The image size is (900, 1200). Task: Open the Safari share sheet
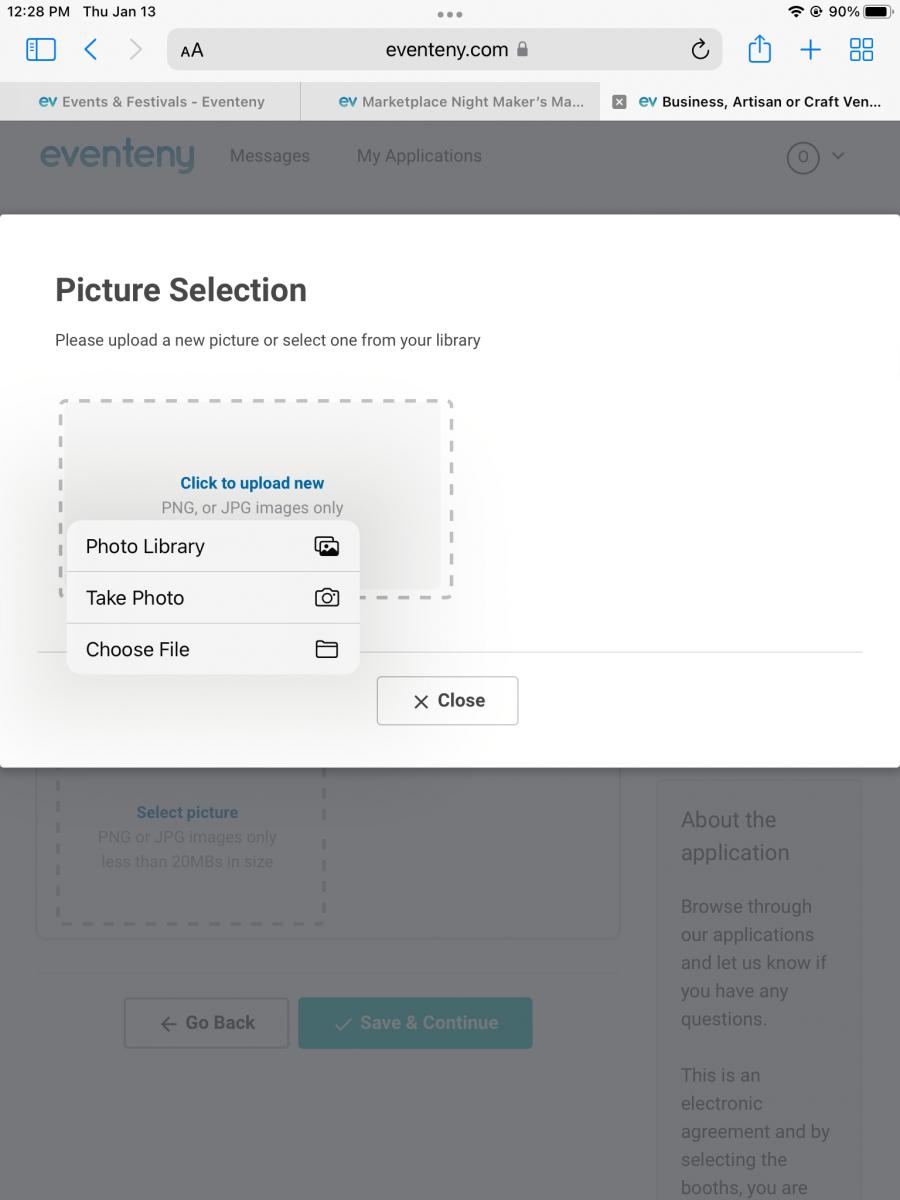759,49
